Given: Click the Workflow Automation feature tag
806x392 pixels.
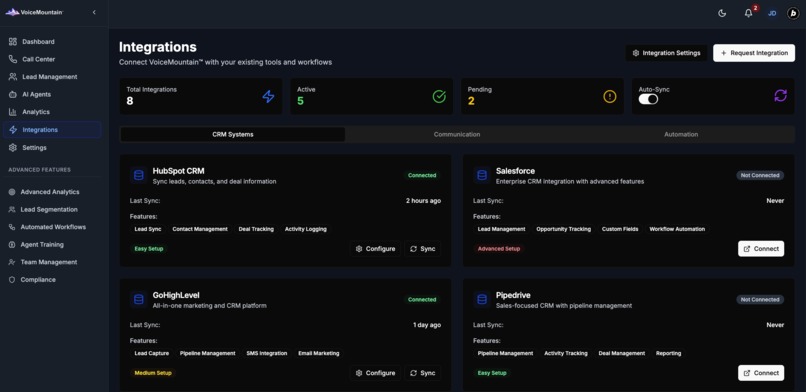Looking at the screenshot, I should (x=677, y=229).
